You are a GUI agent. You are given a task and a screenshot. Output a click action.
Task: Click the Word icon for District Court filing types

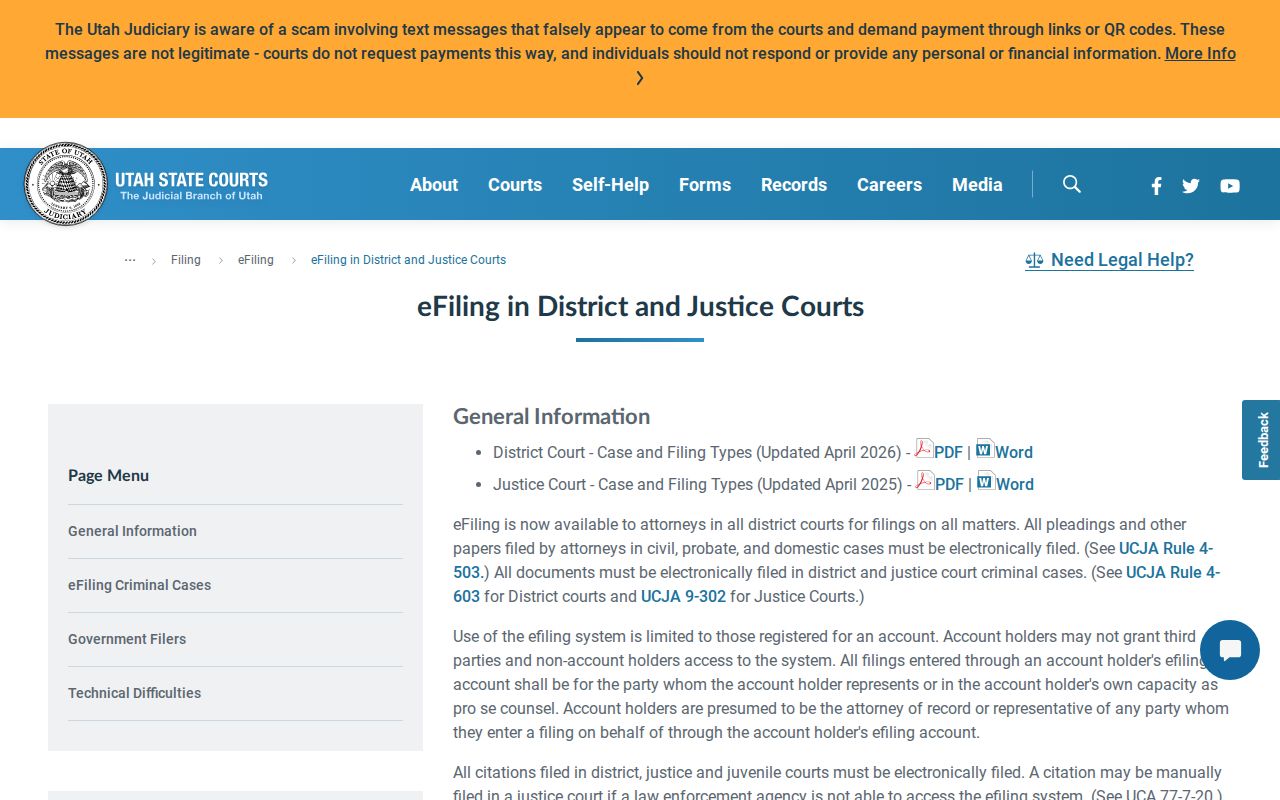pyautogui.click(x=985, y=449)
